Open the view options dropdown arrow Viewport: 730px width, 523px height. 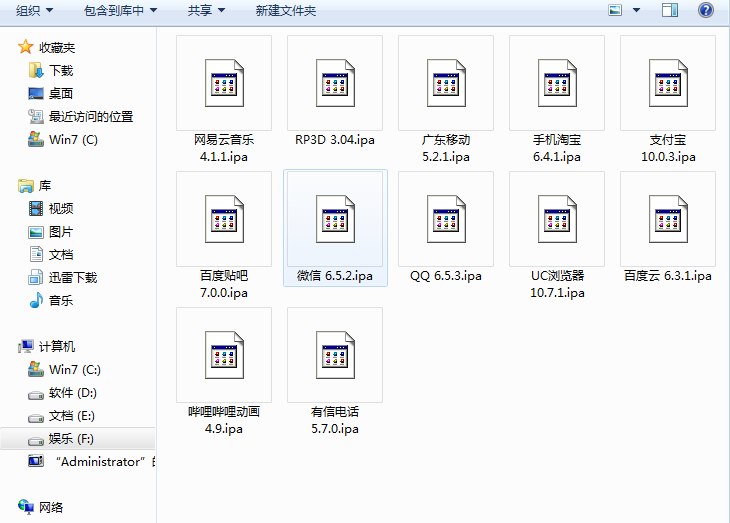pos(636,10)
